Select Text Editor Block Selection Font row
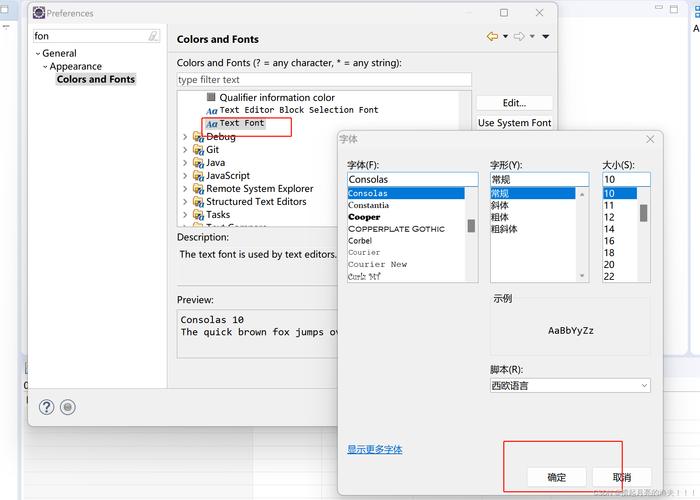Screen dimensions: 700x500 292,110
